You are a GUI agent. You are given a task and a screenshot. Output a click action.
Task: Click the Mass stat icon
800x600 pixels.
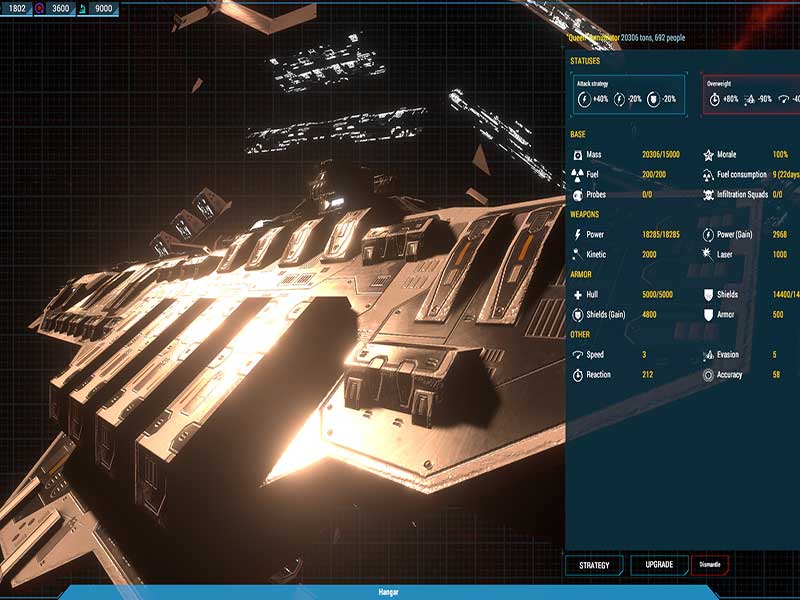pyautogui.click(x=578, y=156)
